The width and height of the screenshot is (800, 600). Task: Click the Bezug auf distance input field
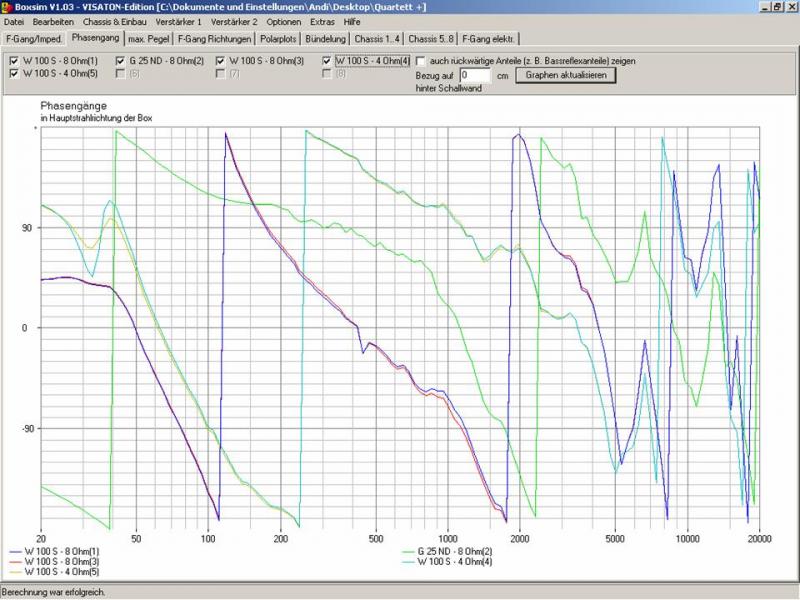pyautogui.click(x=475, y=75)
